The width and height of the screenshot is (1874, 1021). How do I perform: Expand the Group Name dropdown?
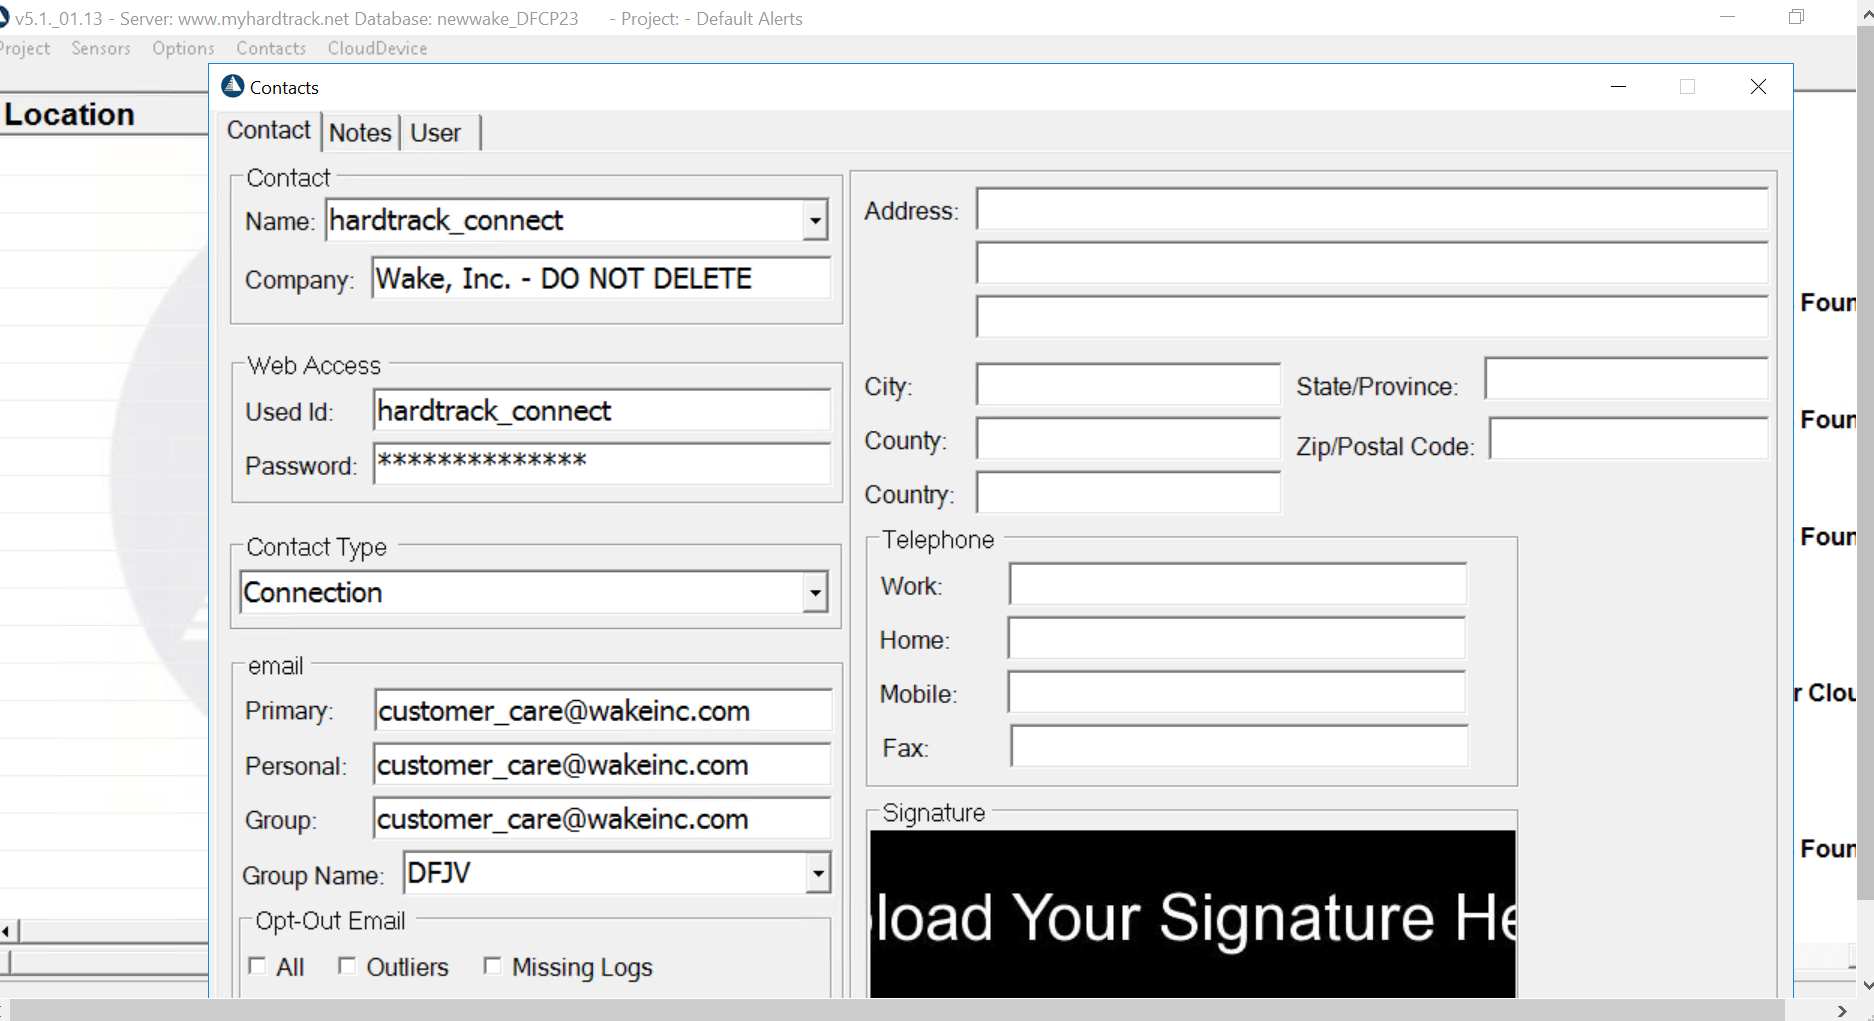818,874
